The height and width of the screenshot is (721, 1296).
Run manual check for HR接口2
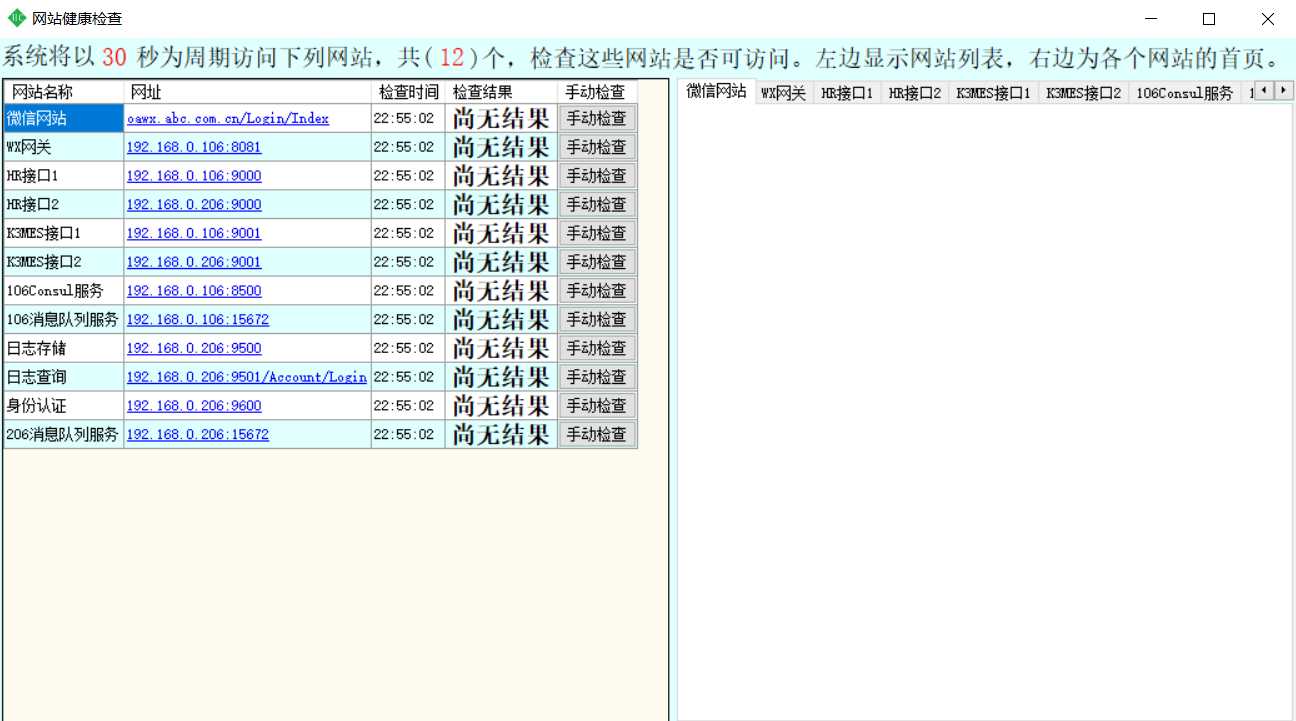[x=597, y=205]
